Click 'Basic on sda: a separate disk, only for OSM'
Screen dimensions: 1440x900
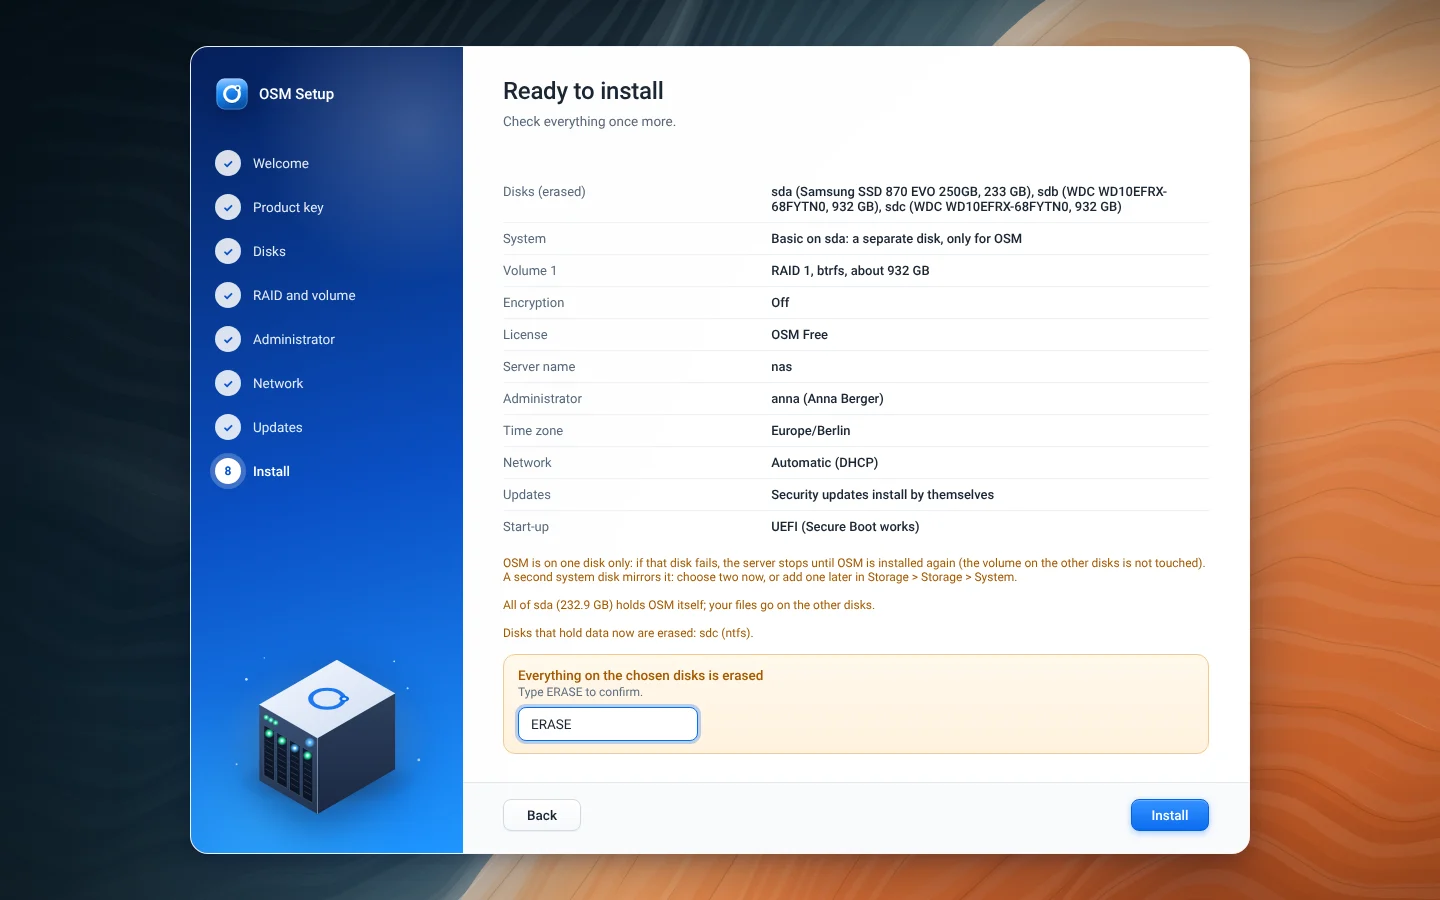pos(896,239)
